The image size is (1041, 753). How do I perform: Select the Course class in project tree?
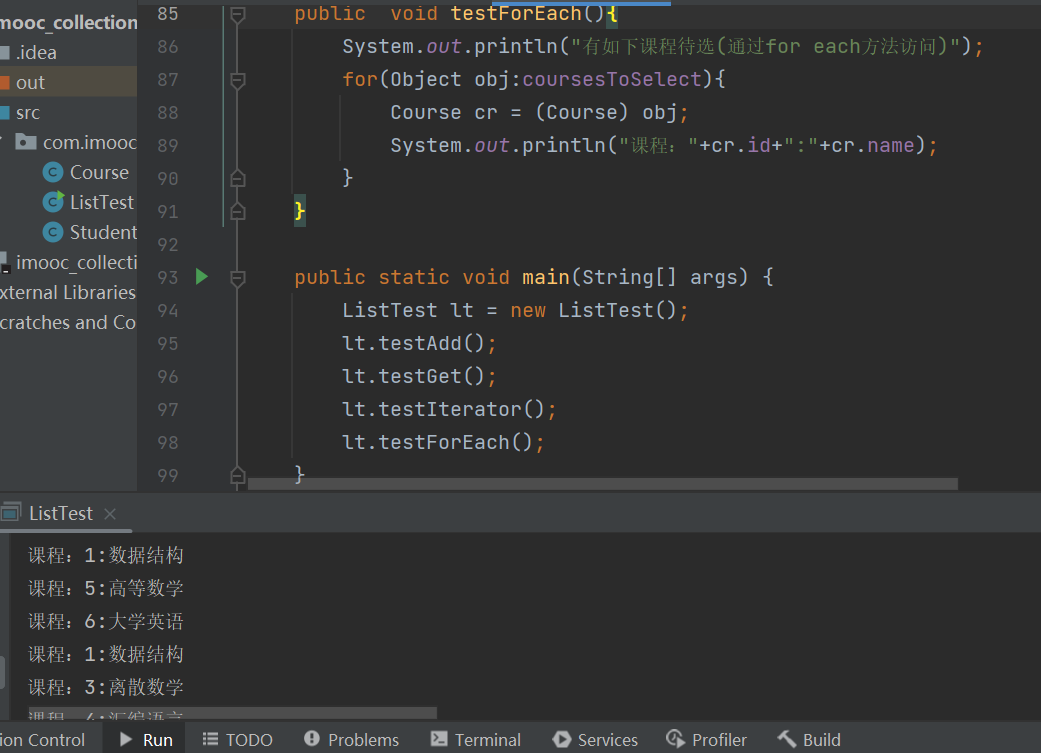[98, 172]
